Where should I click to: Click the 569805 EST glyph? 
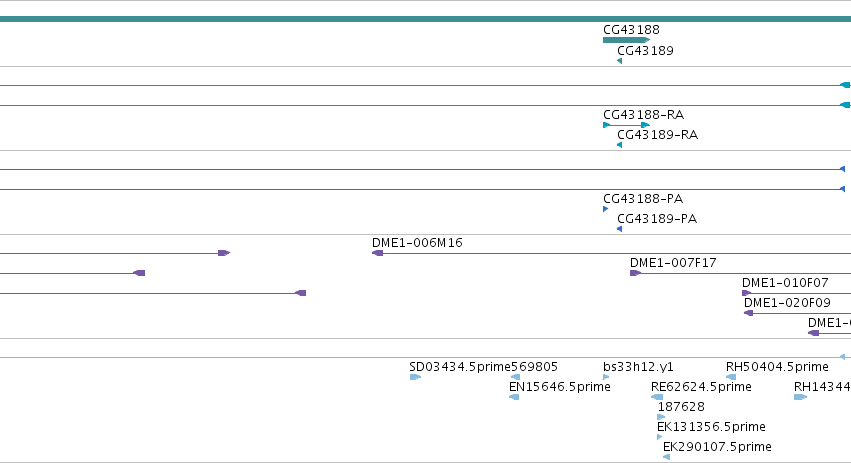point(515,377)
